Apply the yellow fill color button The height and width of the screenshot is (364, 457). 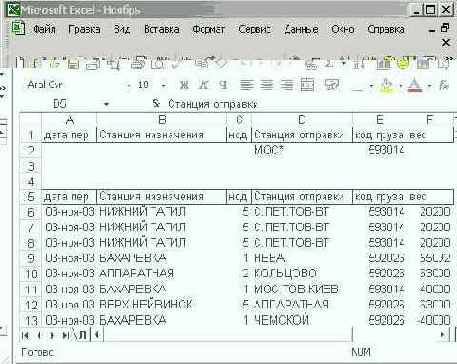386,85
